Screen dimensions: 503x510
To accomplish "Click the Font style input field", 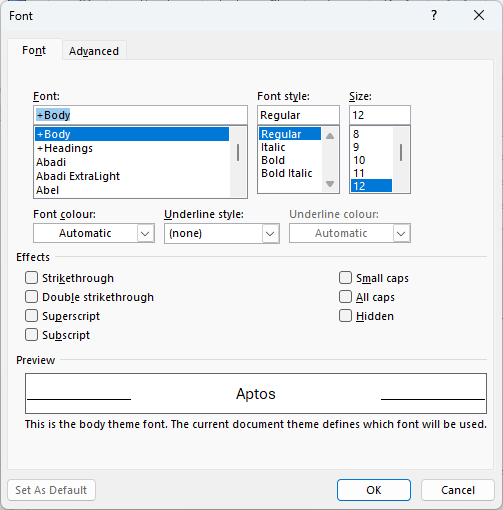I will pyautogui.click(x=298, y=115).
